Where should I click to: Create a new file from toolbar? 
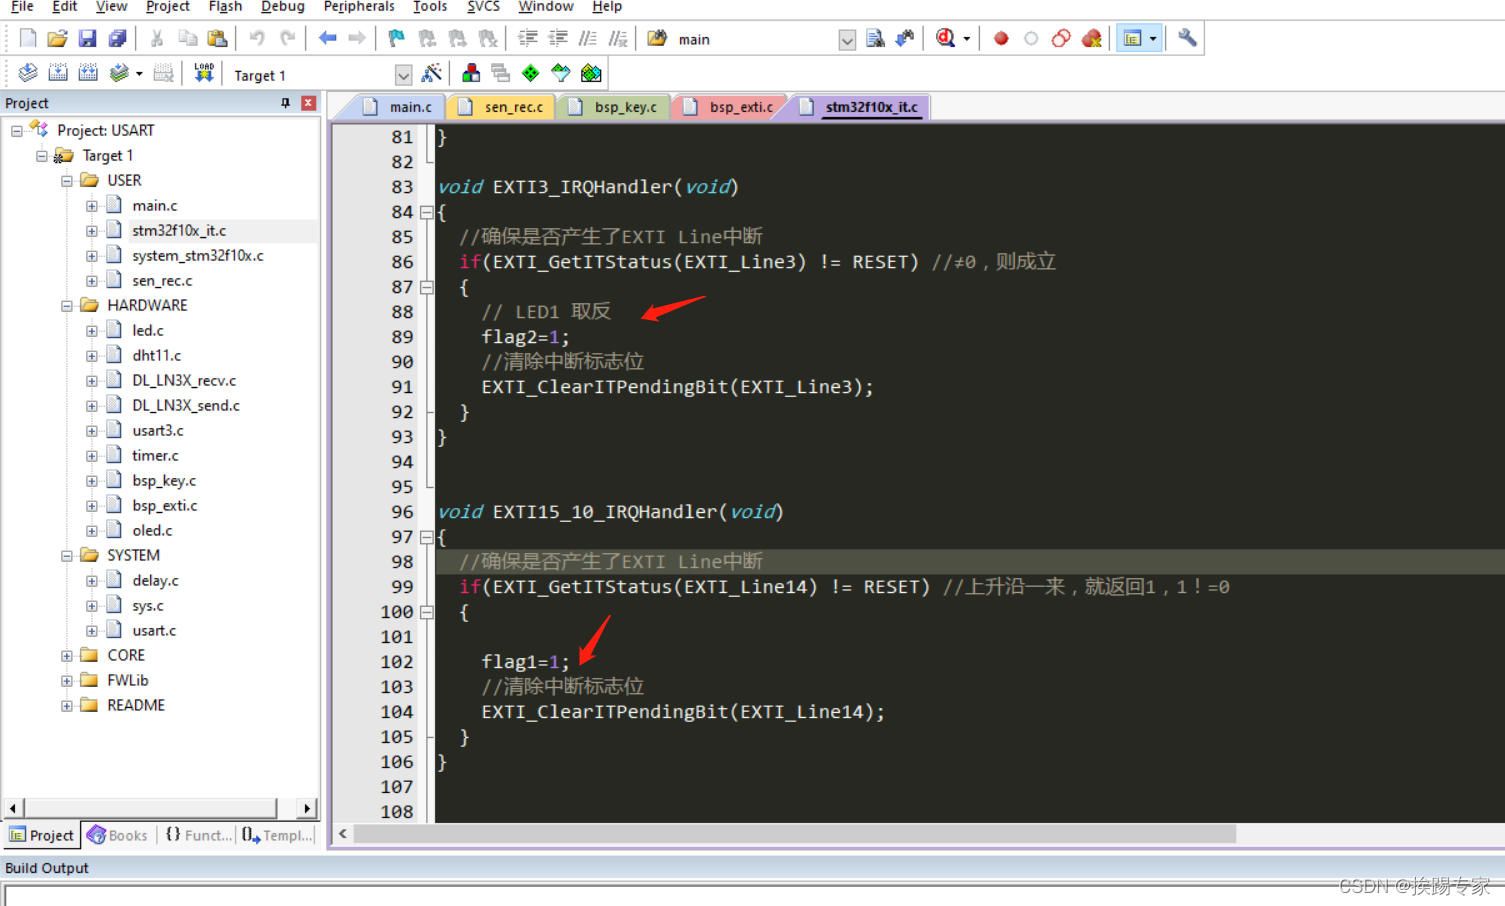[28, 39]
